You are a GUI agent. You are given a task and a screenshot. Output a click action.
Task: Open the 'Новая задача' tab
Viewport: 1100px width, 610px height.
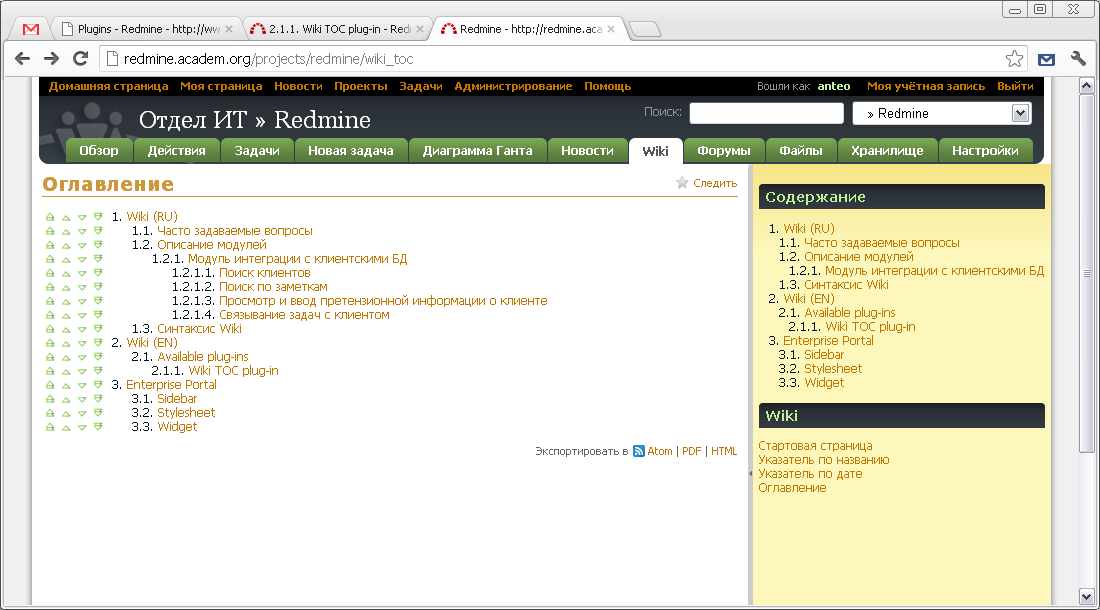point(351,151)
